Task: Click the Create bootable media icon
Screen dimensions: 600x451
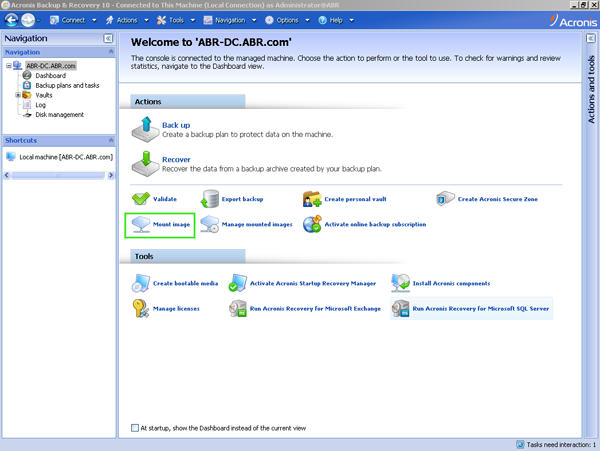Action: click(141, 283)
